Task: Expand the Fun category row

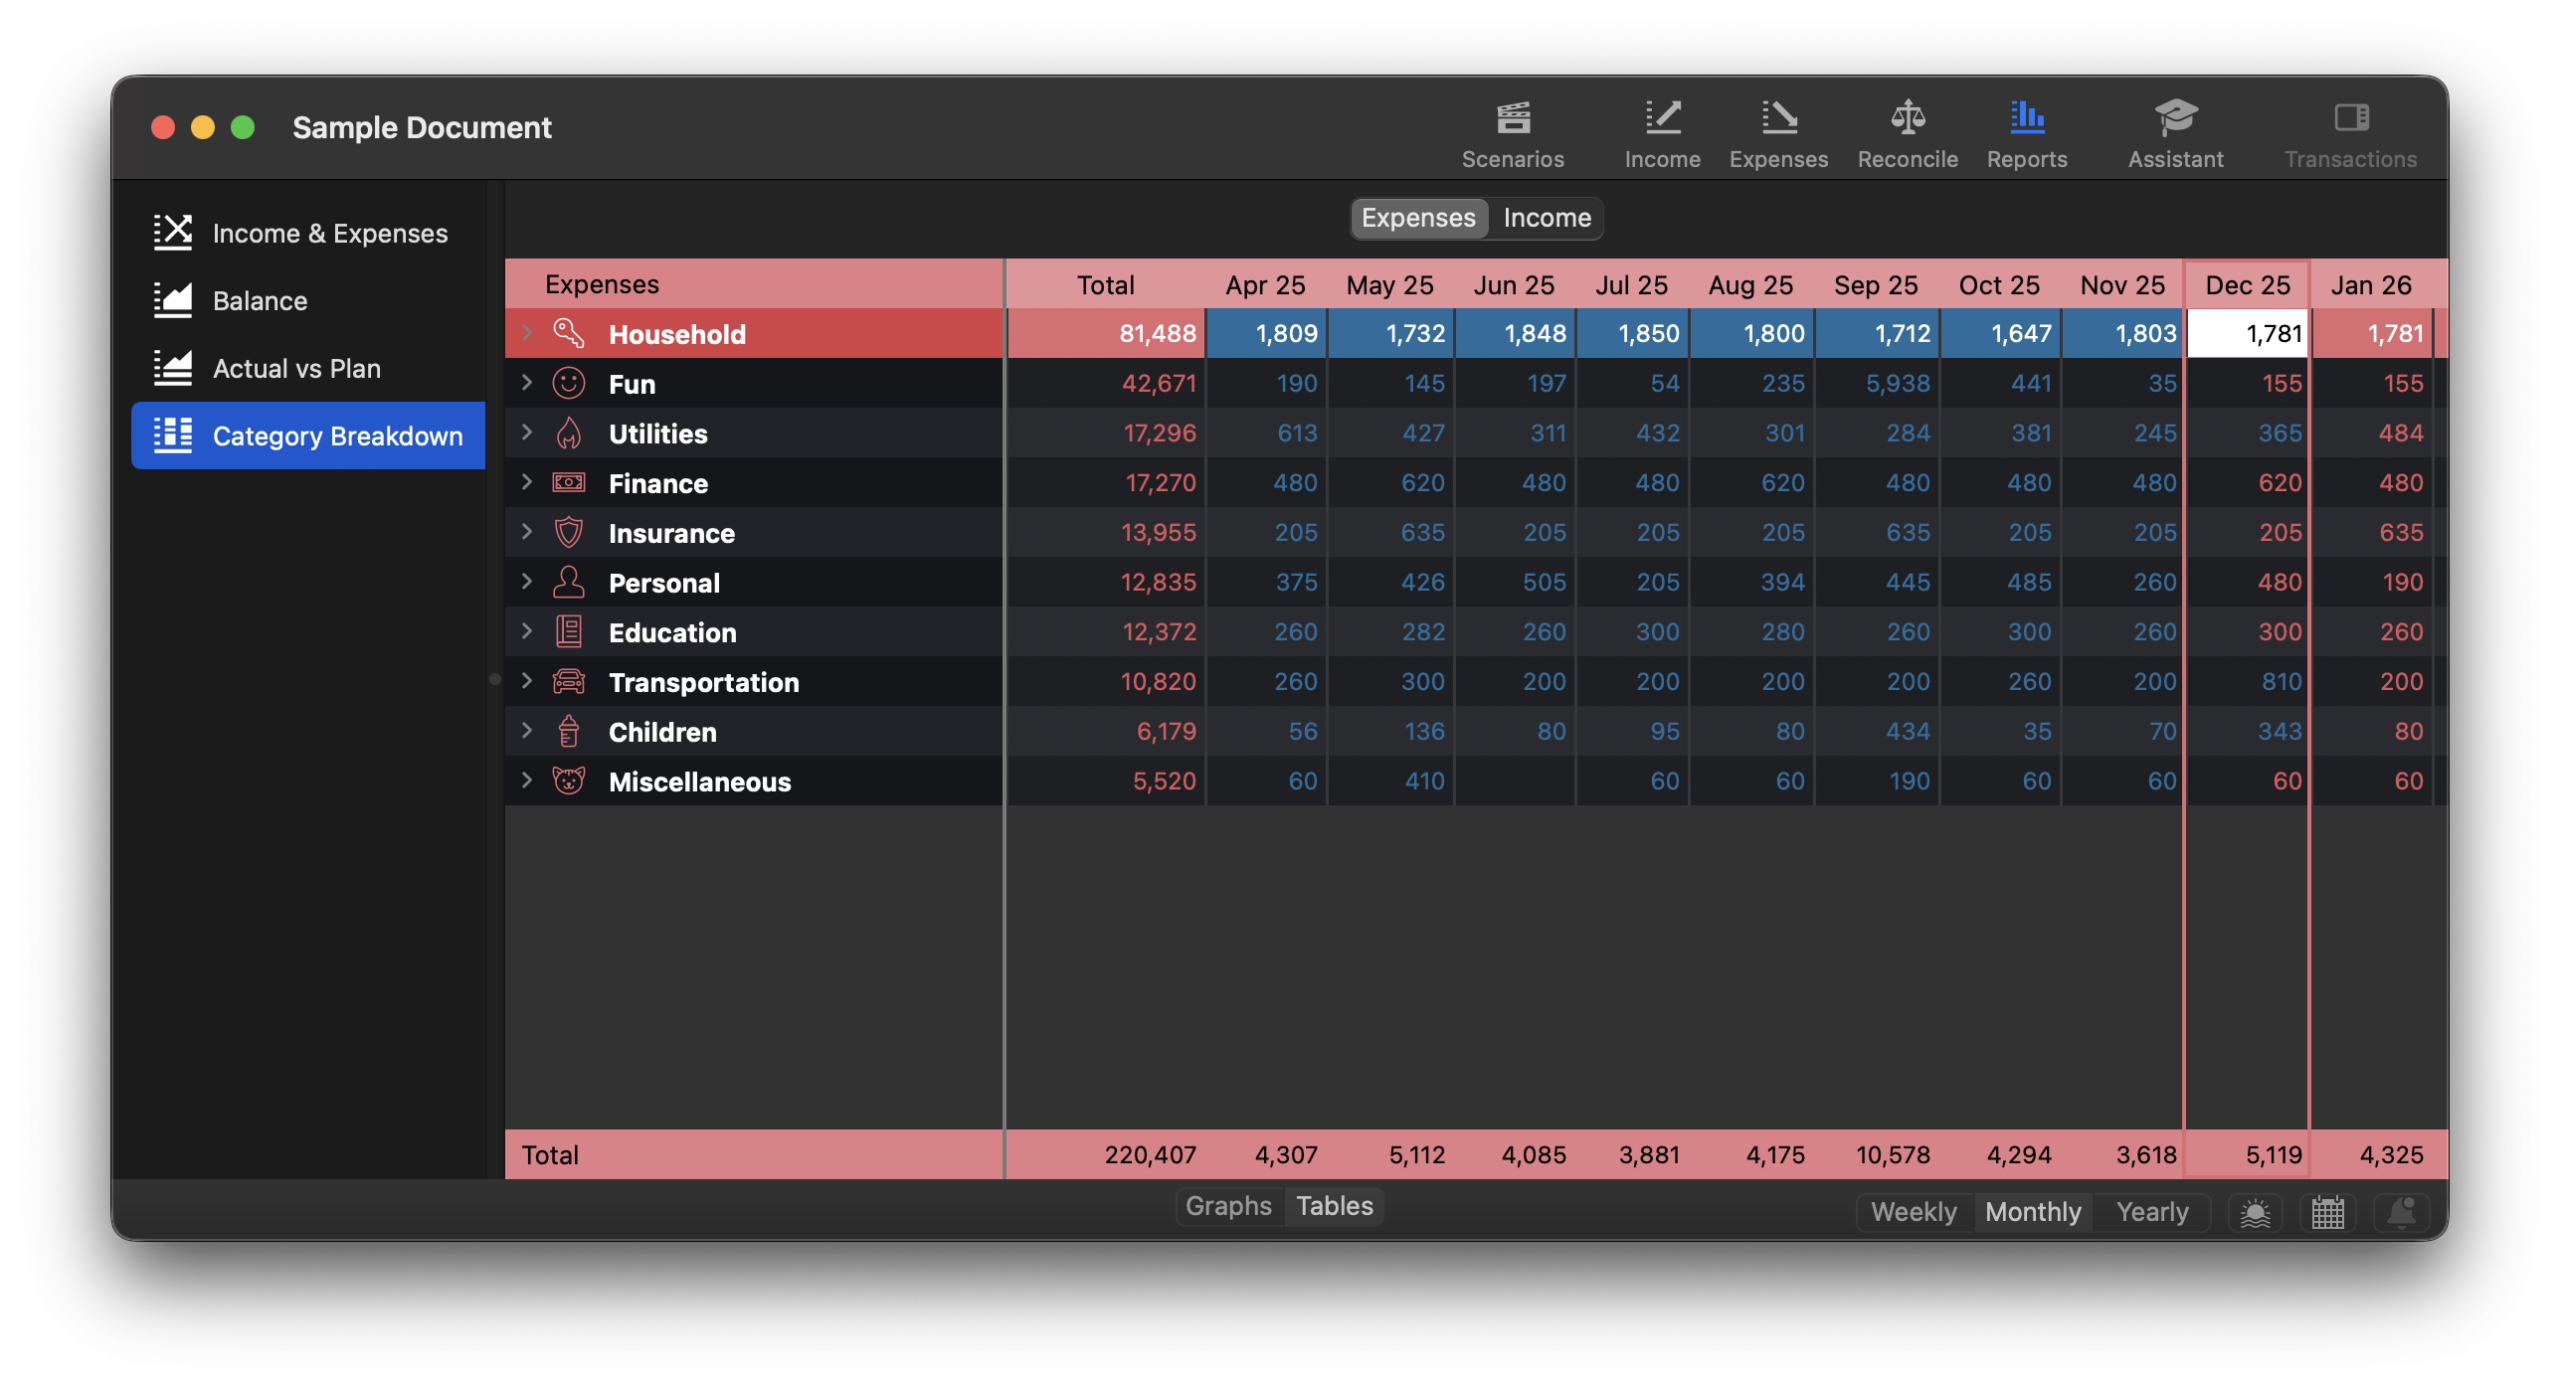Action: [x=527, y=383]
